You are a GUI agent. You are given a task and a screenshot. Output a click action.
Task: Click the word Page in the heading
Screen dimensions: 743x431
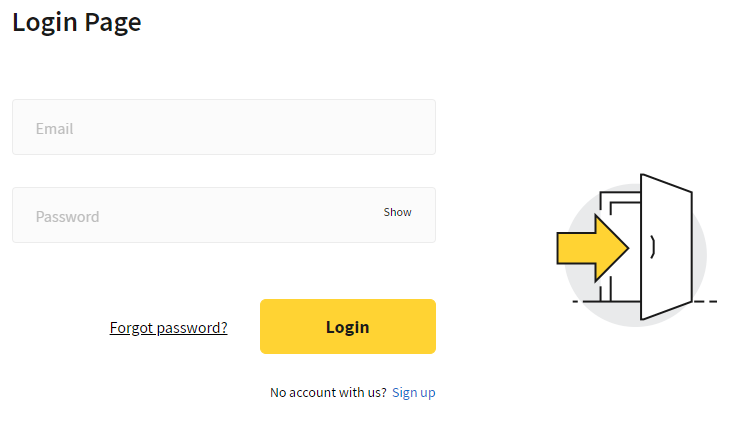tap(113, 21)
